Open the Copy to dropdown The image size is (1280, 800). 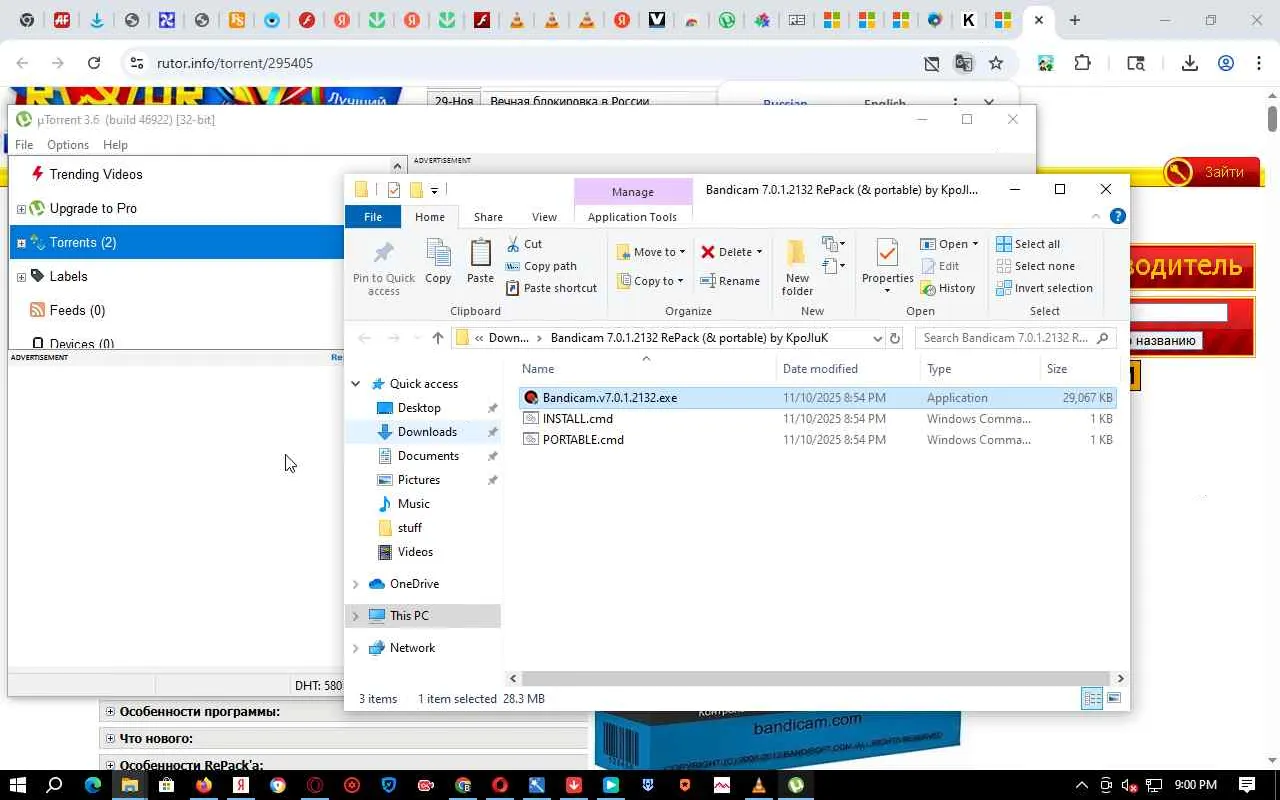(650, 281)
